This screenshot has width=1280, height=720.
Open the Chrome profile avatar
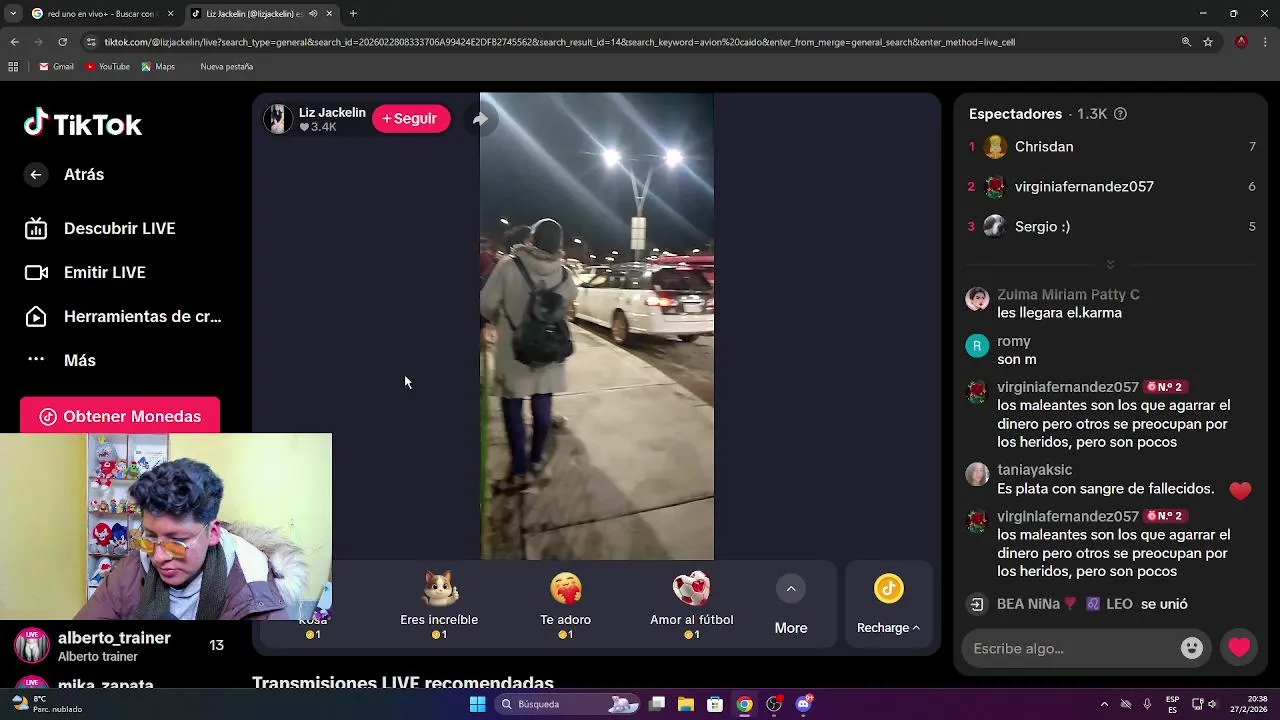pyautogui.click(x=1241, y=42)
